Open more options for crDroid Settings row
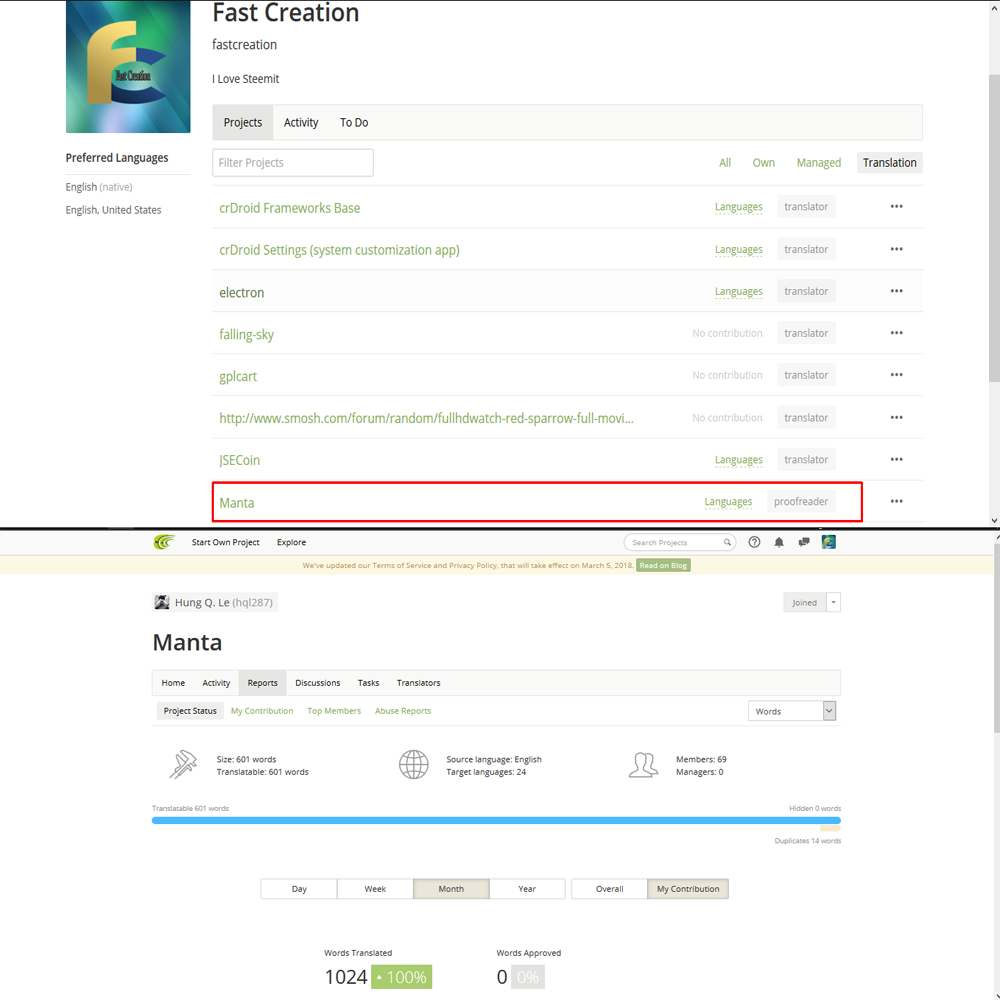 pos(896,249)
